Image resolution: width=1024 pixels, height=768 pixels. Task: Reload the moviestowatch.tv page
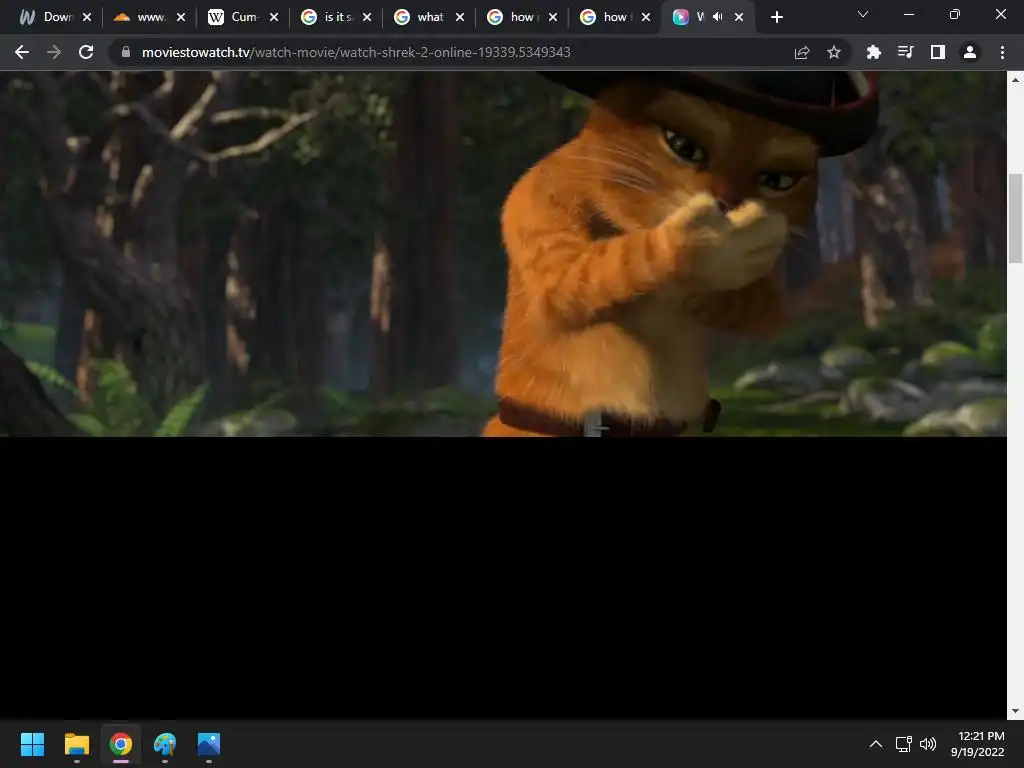[86, 52]
